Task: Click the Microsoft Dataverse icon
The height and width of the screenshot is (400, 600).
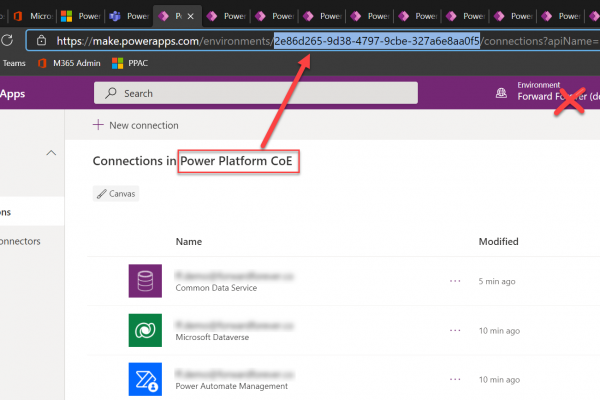Action: point(145,330)
